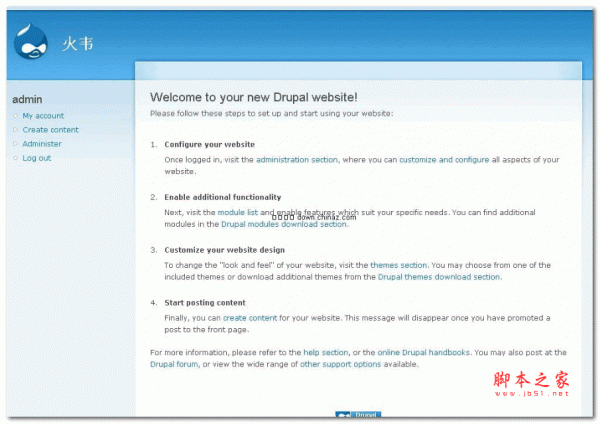Click the Drupal droplet logo
This screenshot has height=424, width=600.
pyautogui.click(x=31, y=41)
